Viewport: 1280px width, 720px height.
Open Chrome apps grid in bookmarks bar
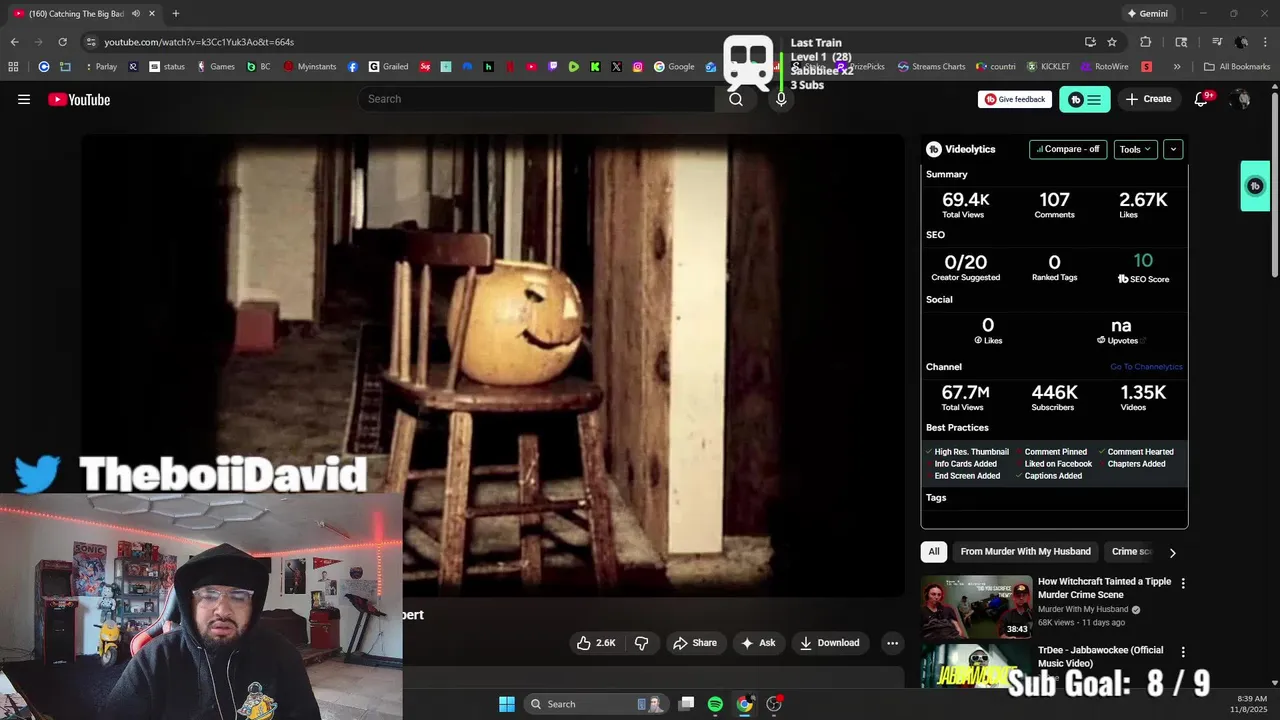click(13, 67)
